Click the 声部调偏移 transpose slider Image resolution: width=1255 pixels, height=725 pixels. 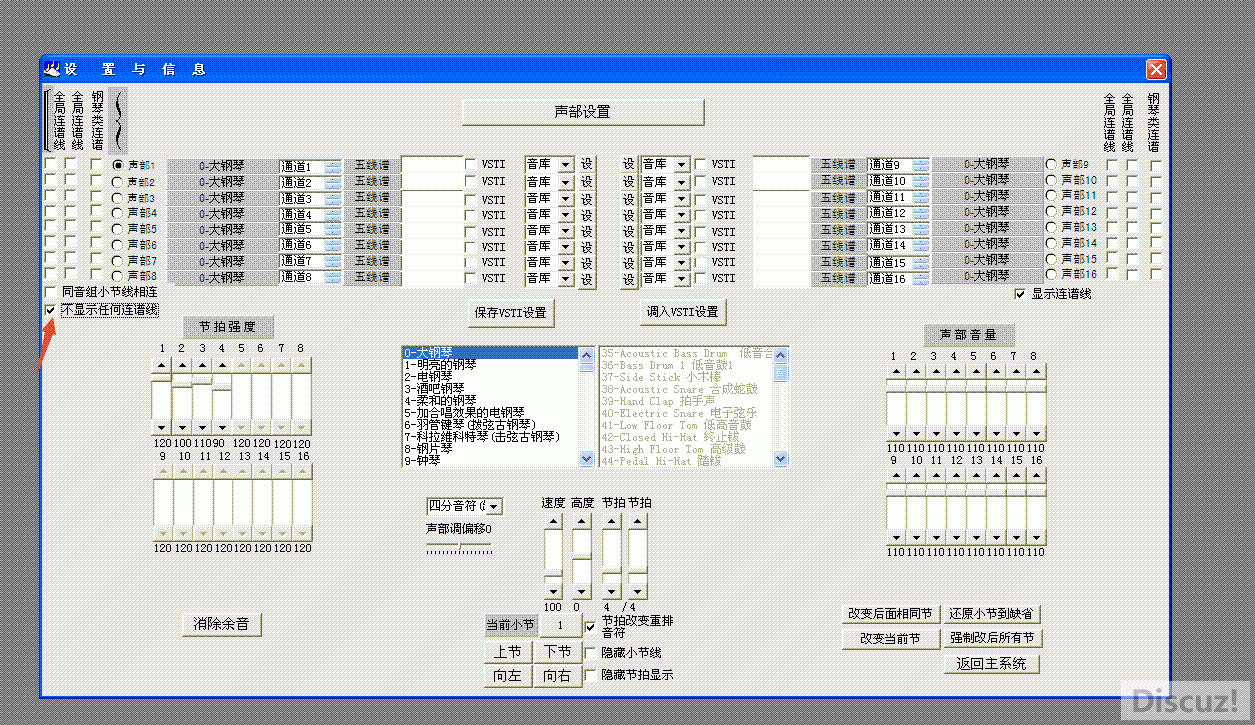point(459,547)
